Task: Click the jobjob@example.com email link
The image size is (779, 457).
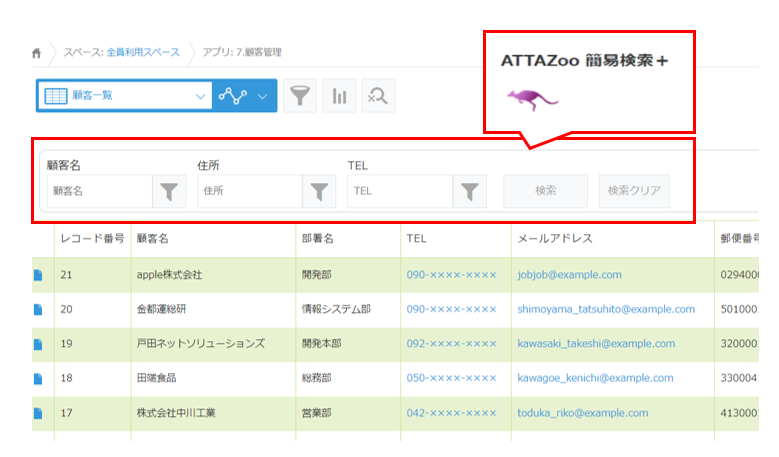Action: pos(569,275)
